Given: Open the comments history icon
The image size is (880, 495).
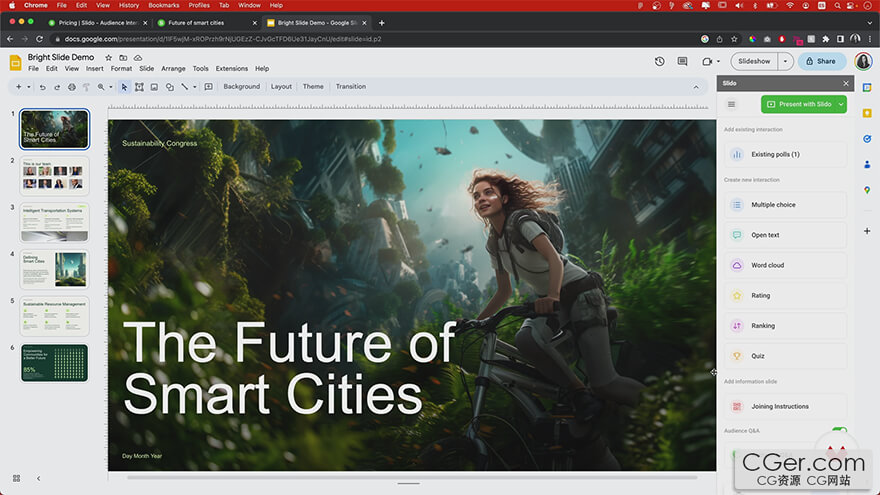Looking at the screenshot, I should [x=682, y=61].
